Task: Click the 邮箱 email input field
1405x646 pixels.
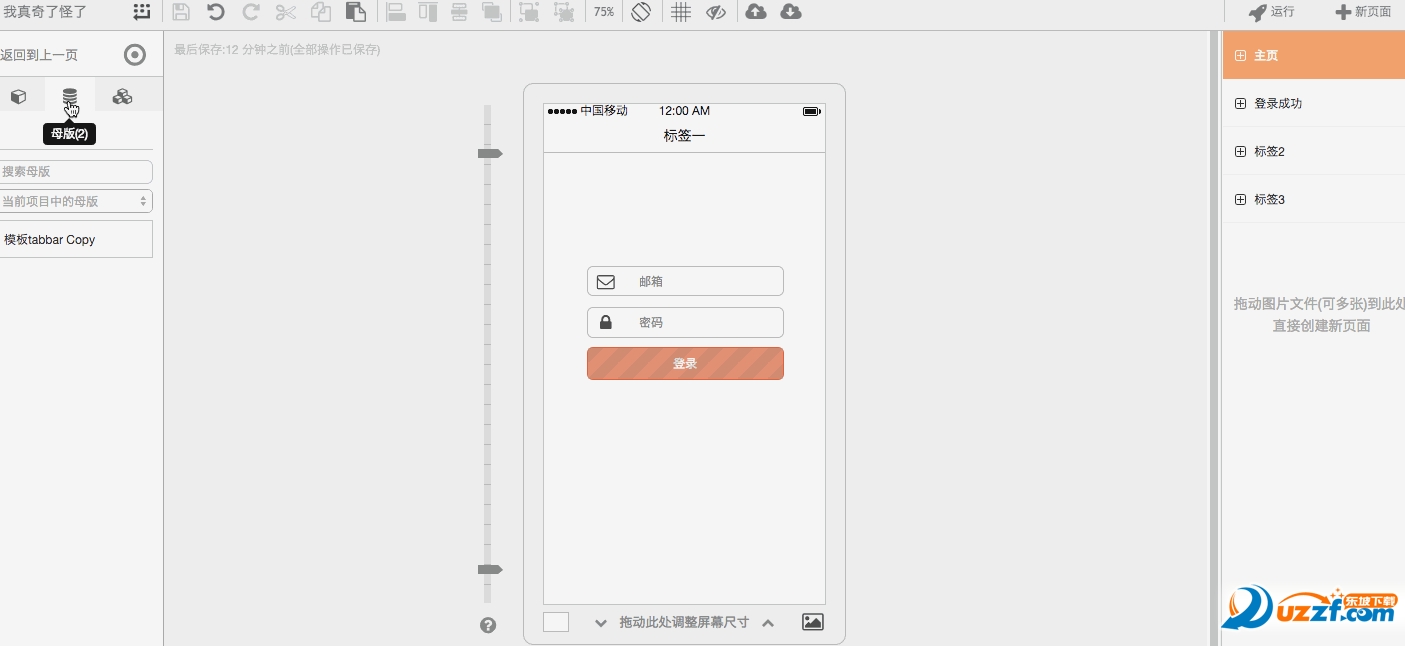Action: click(x=685, y=281)
